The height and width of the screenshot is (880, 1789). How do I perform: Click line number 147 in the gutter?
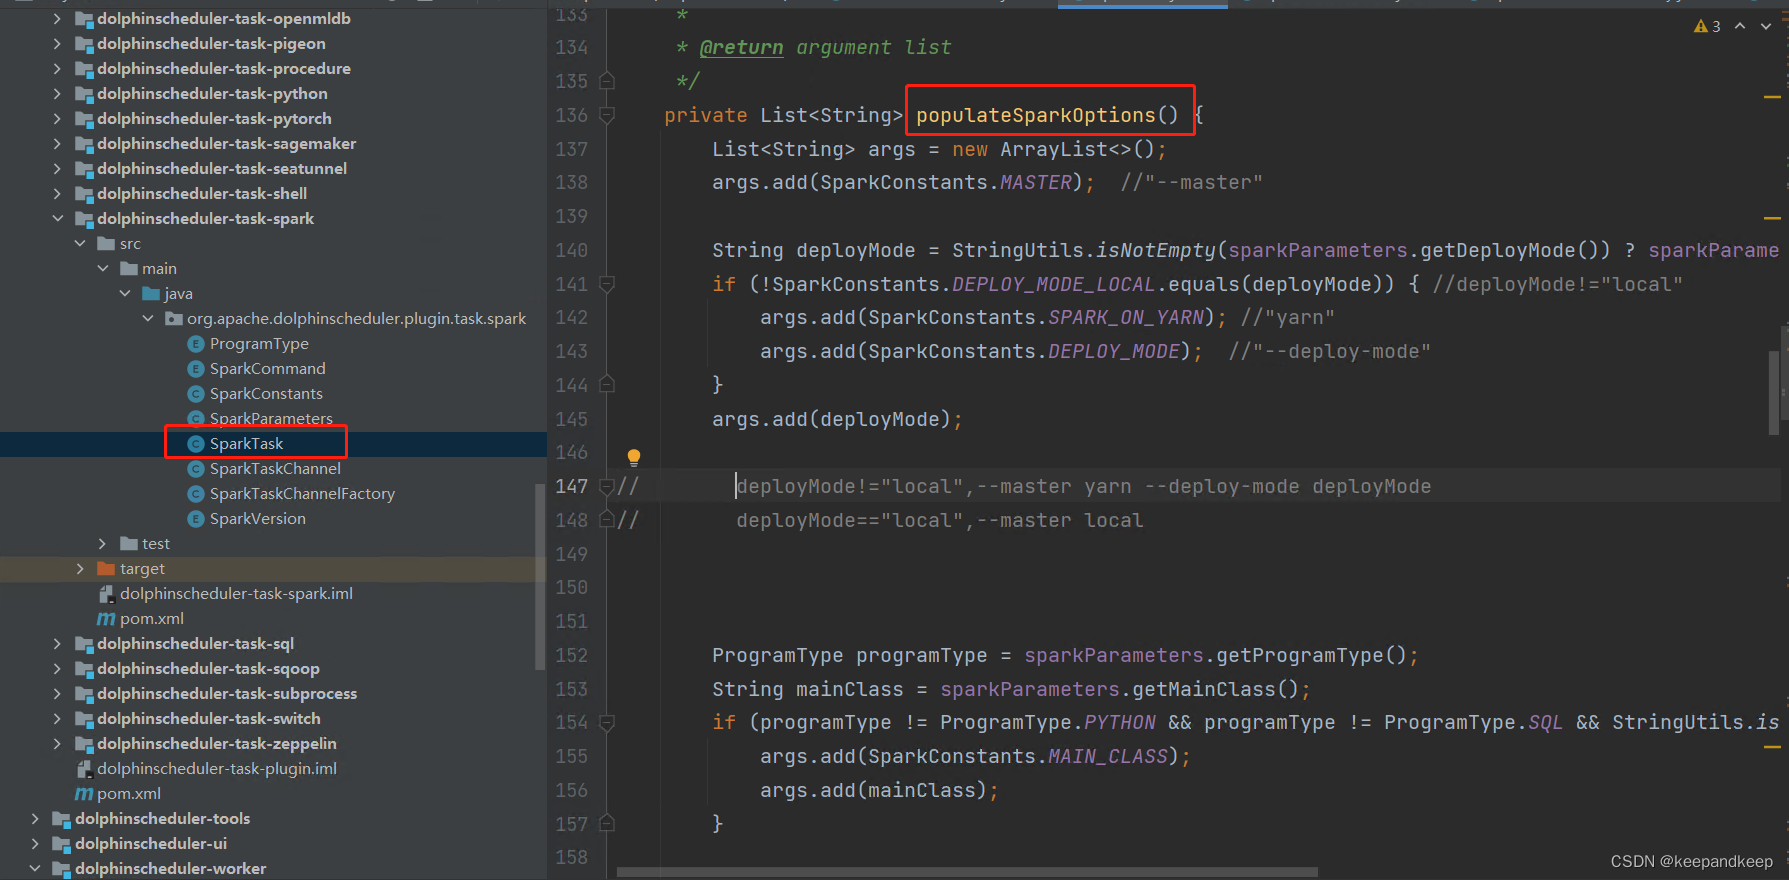pos(572,487)
